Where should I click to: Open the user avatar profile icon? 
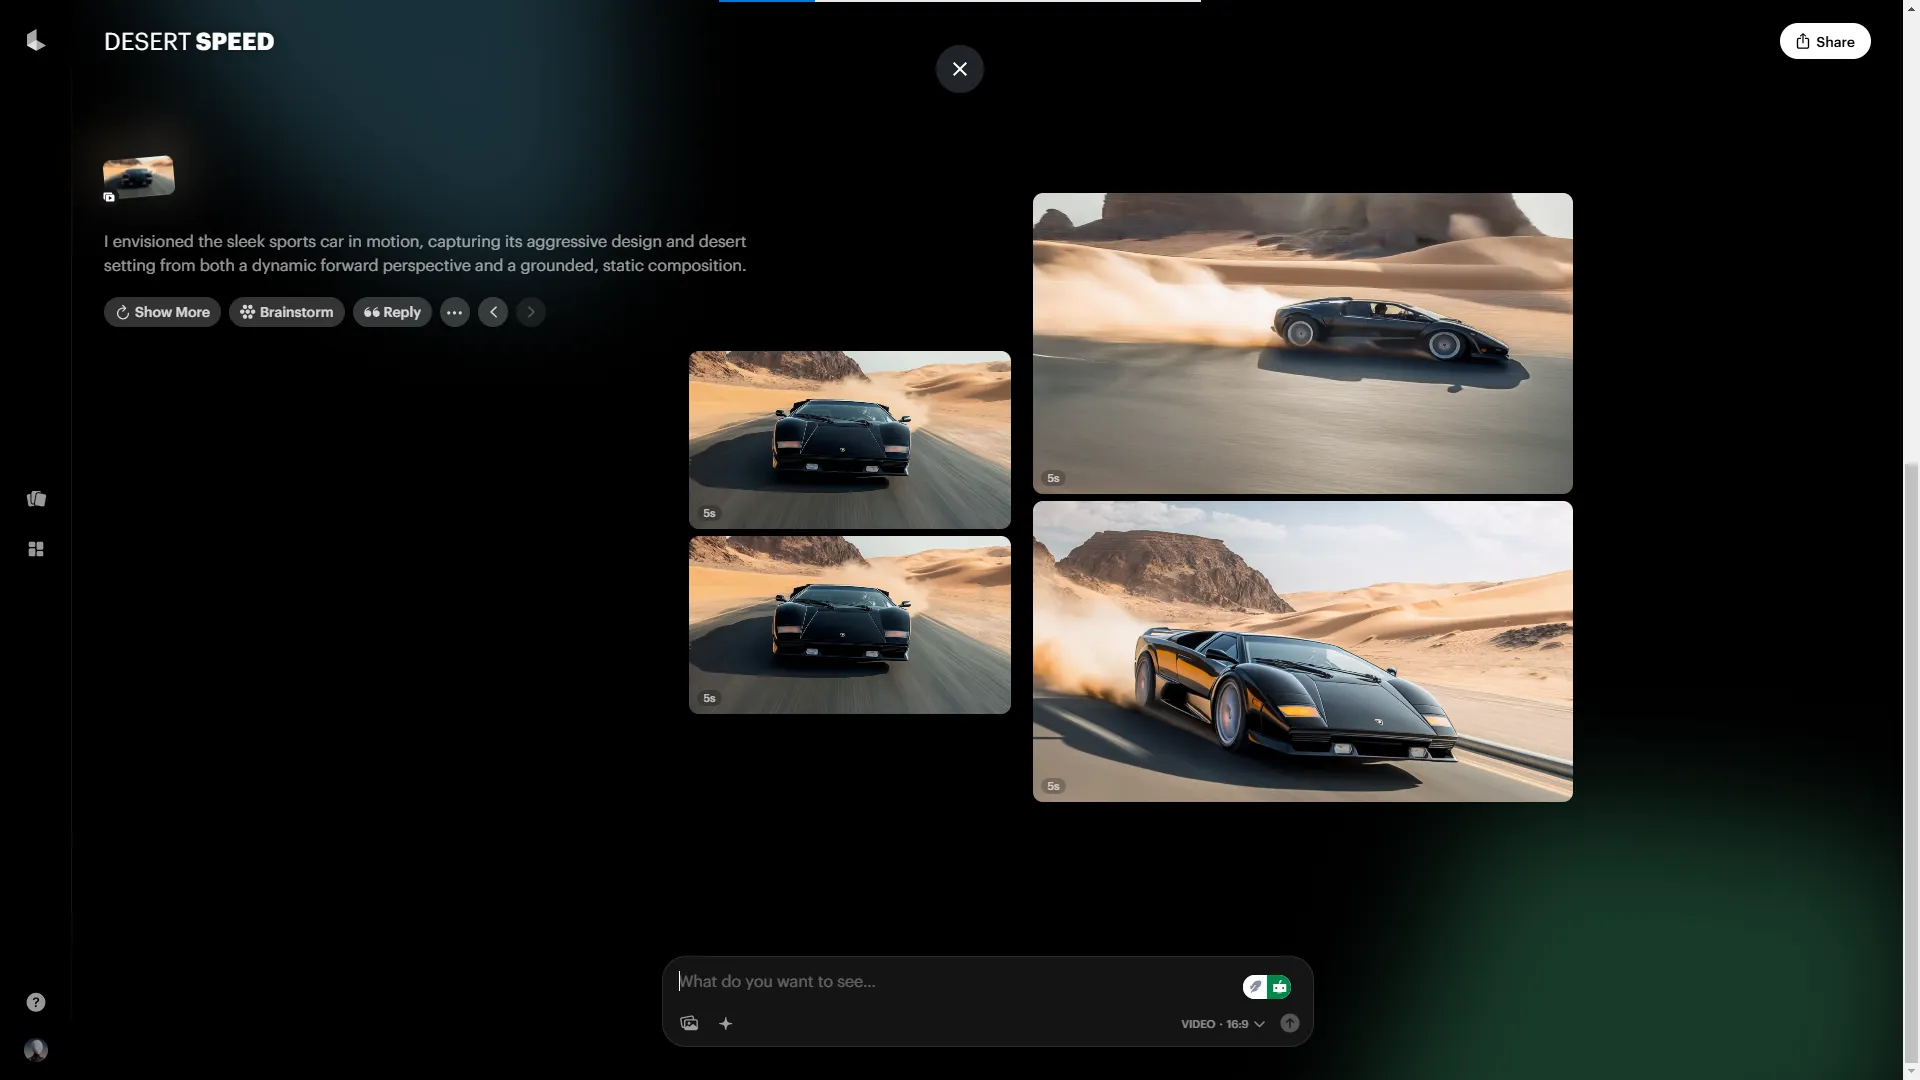tap(36, 1050)
